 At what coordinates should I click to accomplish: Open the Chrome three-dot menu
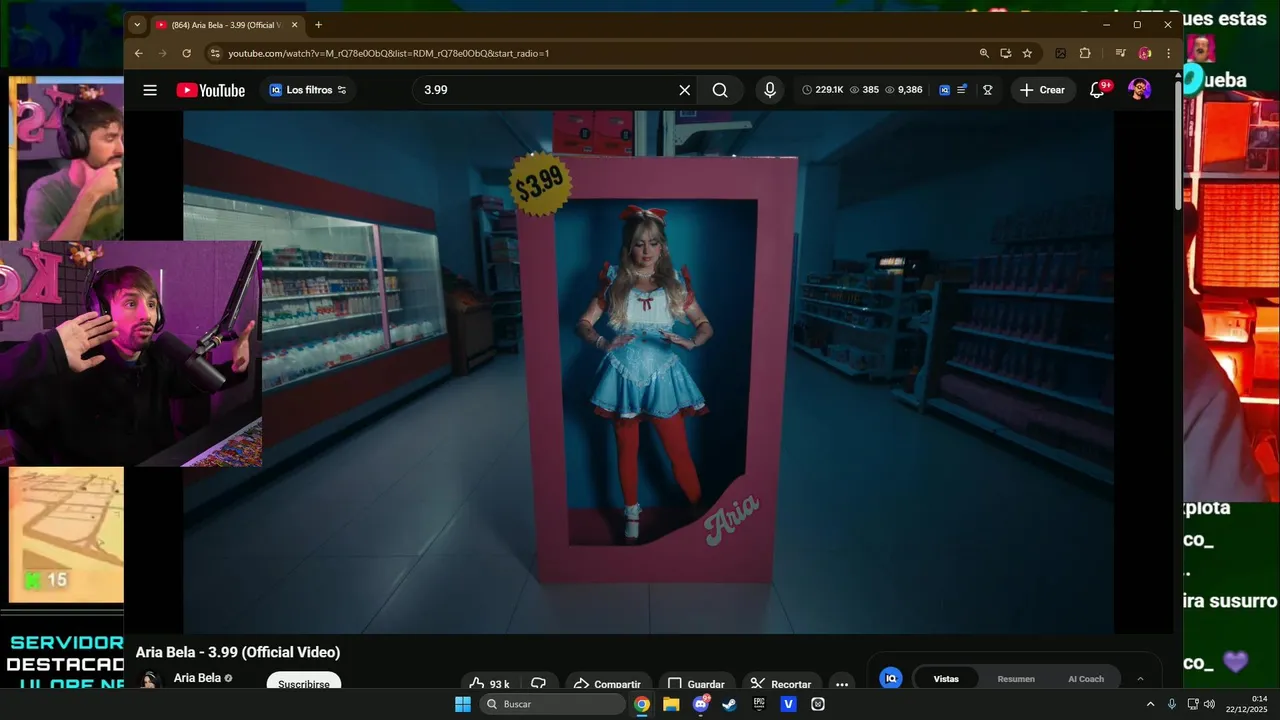click(x=1168, y=53)
